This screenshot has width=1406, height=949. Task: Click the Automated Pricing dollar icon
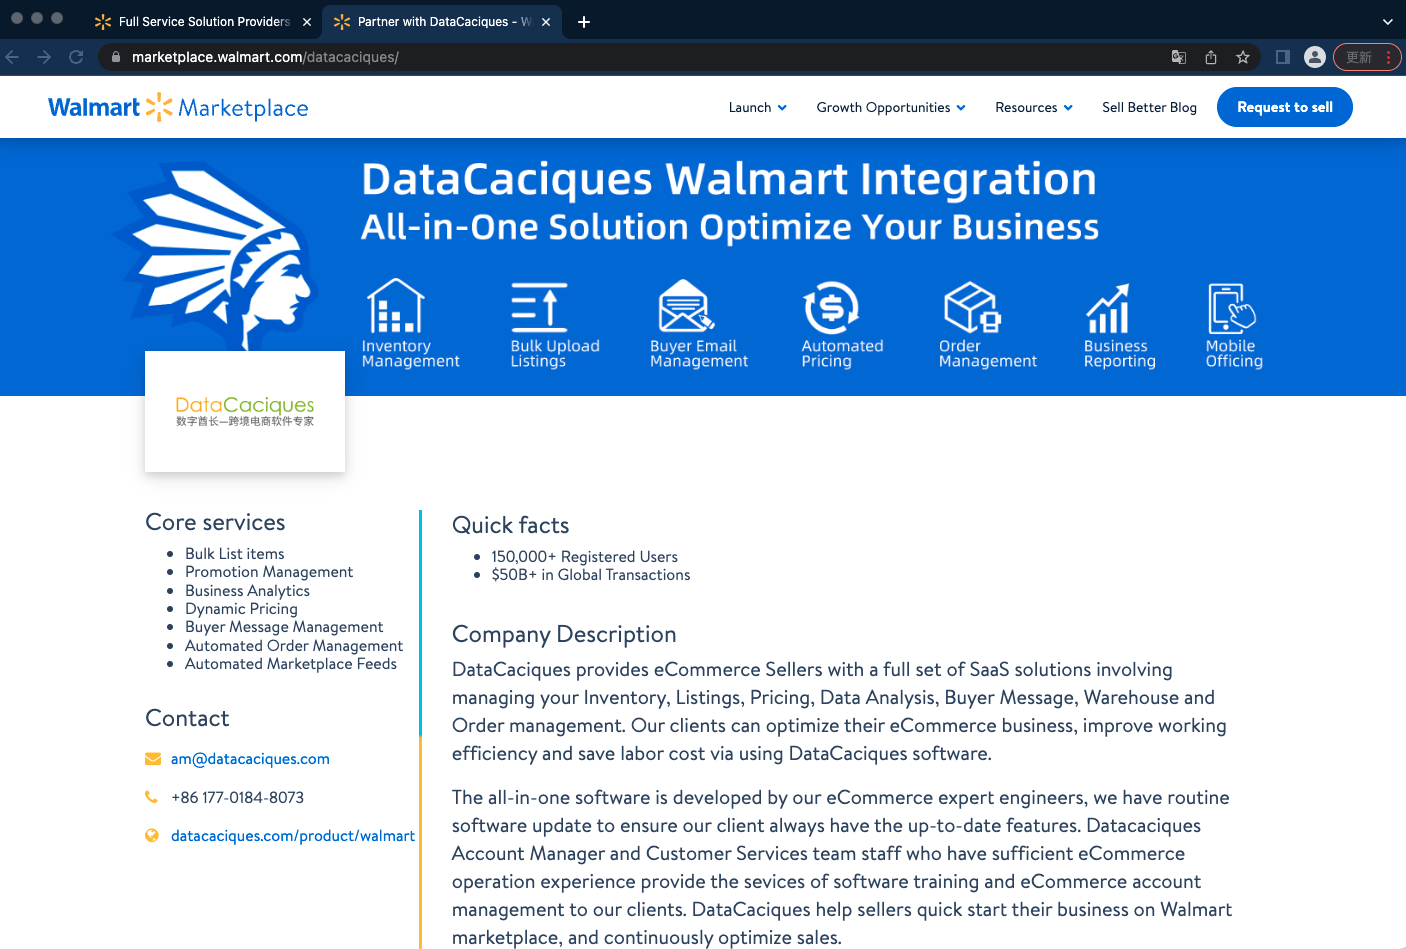coord(831,307)
